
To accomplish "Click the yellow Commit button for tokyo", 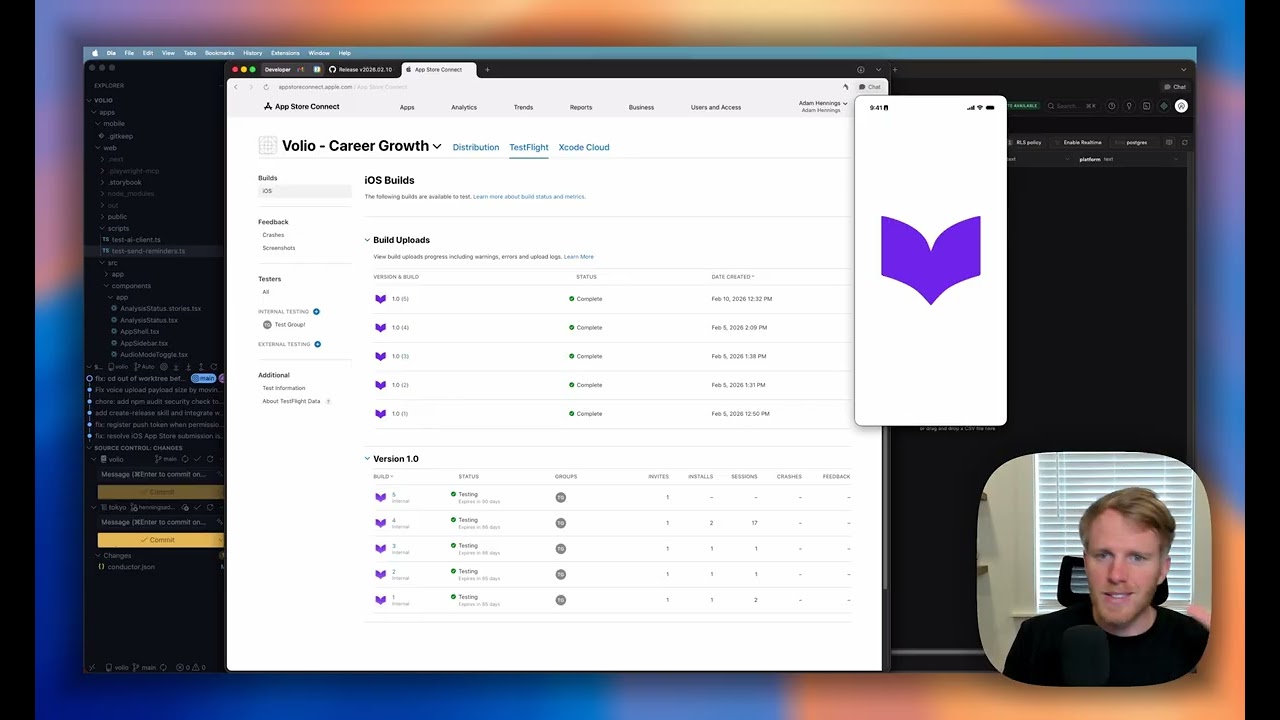I will point(160,540).
